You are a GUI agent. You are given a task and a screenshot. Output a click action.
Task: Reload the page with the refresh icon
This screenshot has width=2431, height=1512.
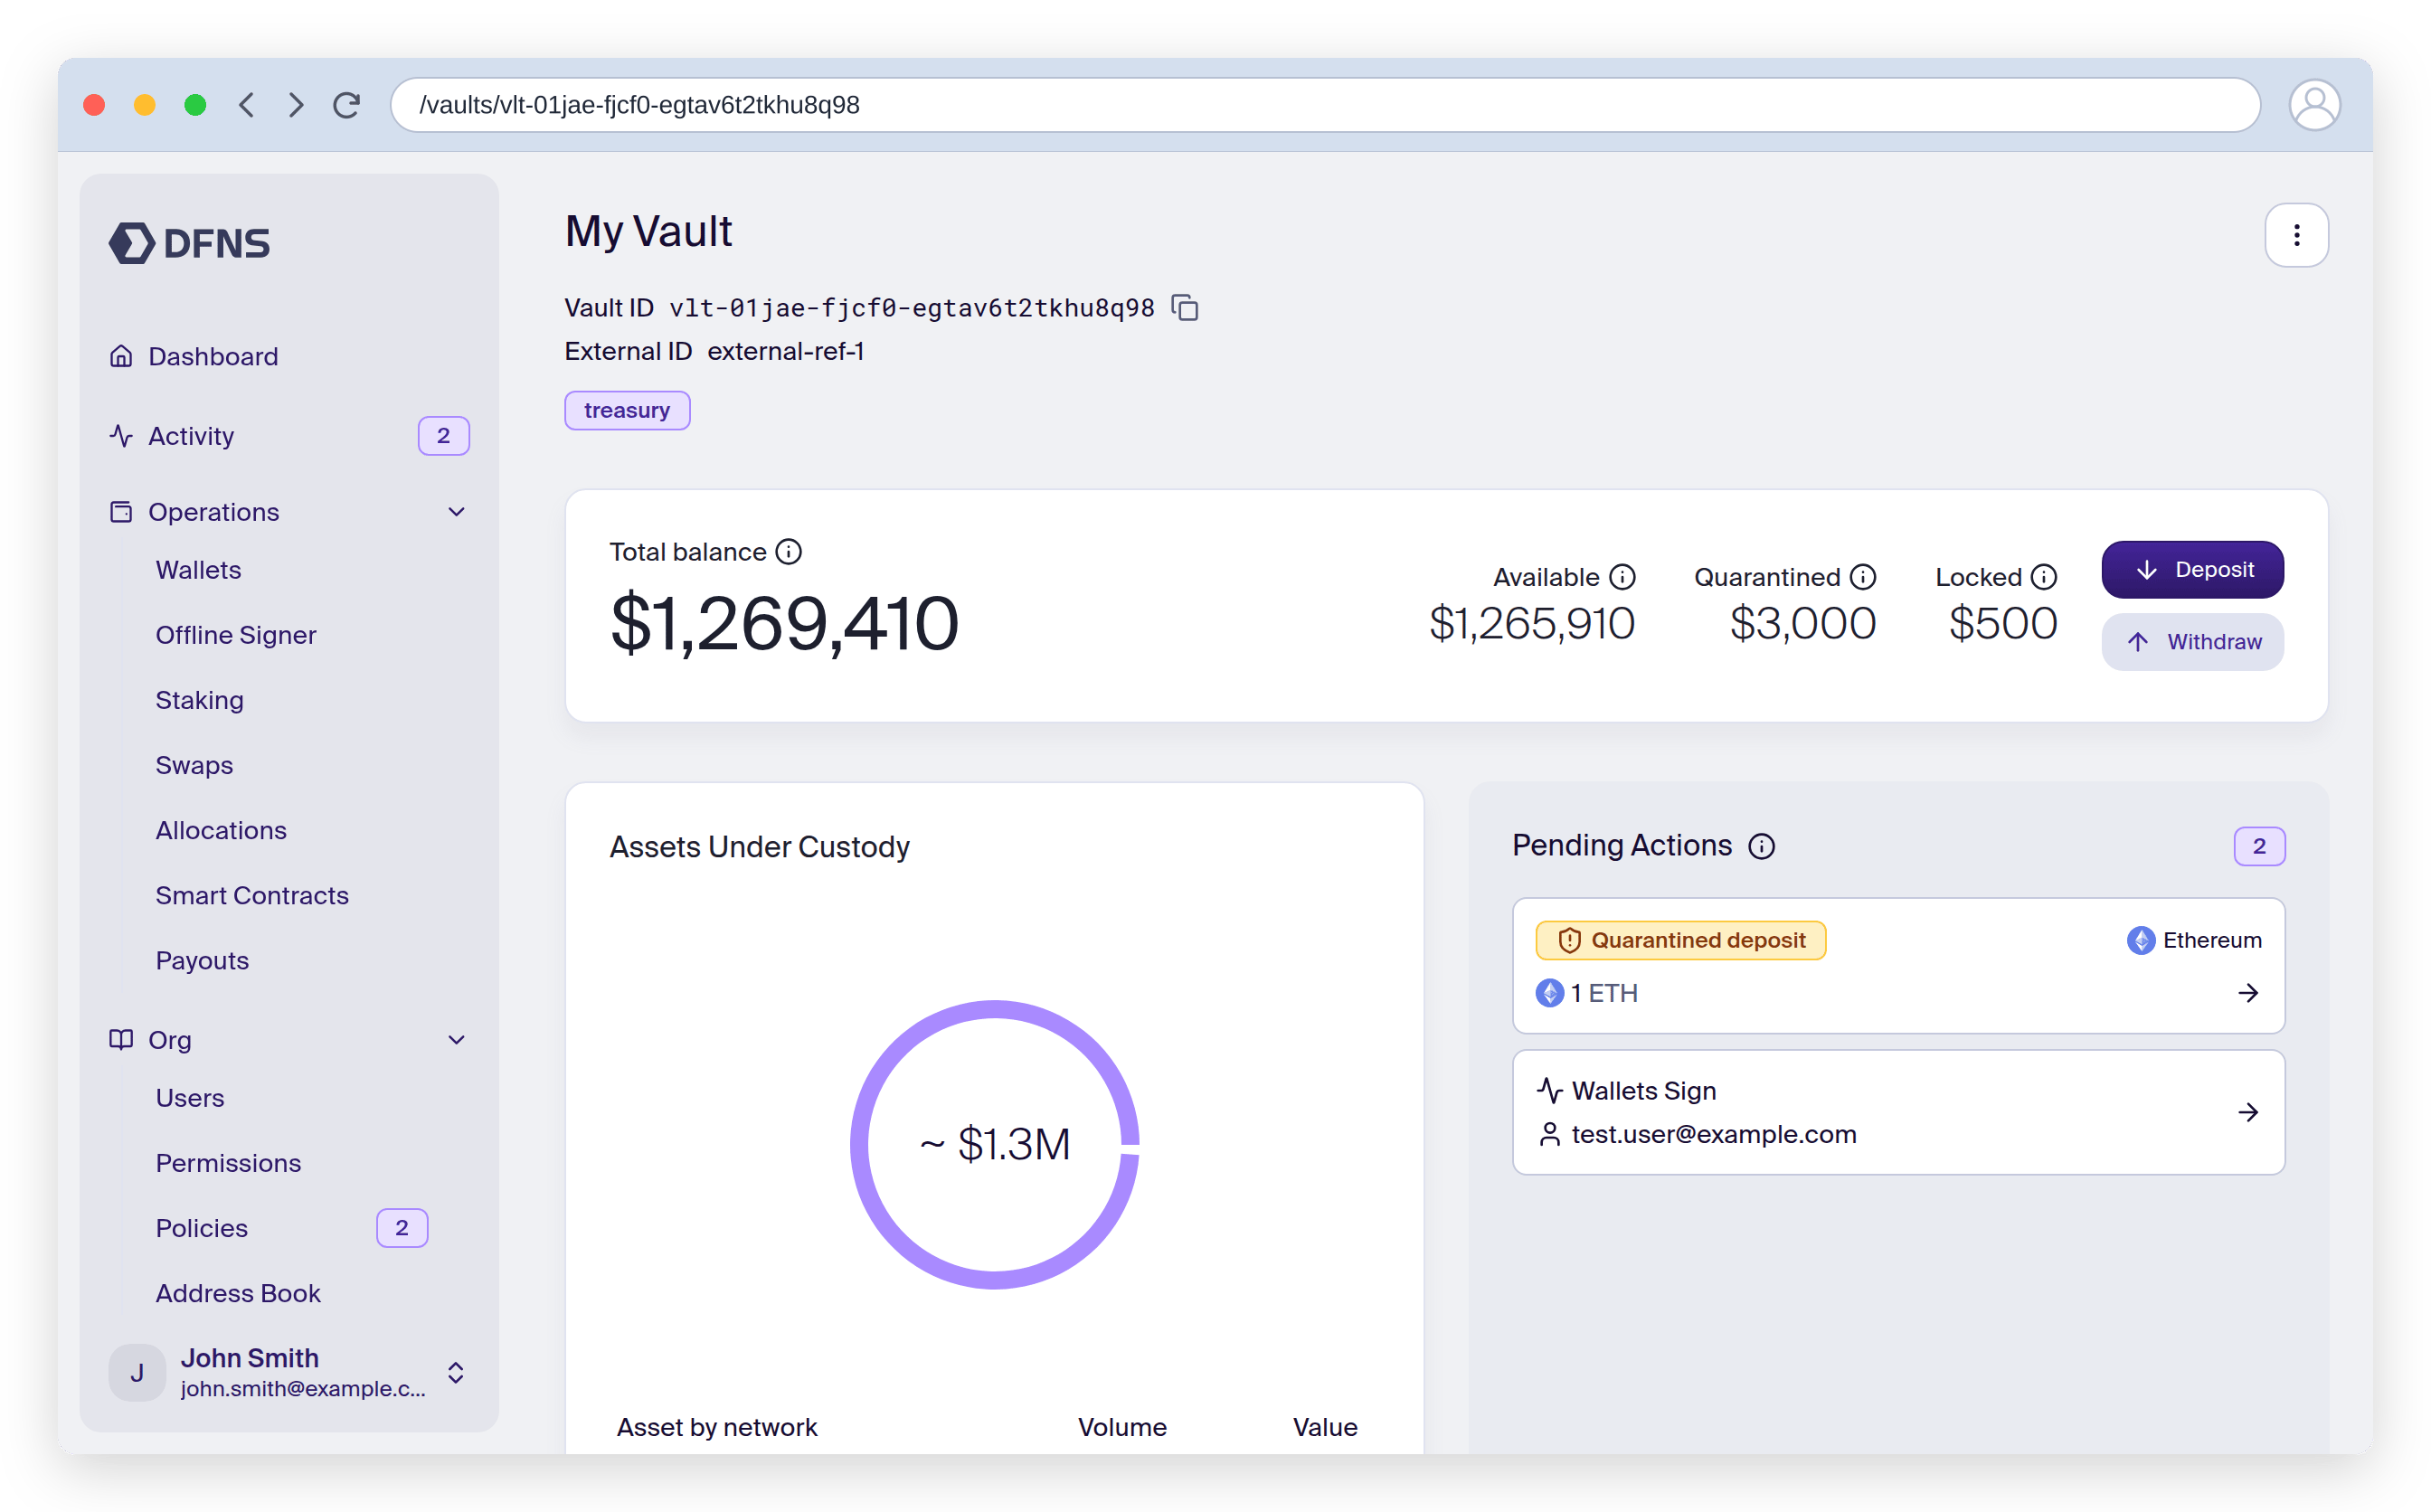347,105
